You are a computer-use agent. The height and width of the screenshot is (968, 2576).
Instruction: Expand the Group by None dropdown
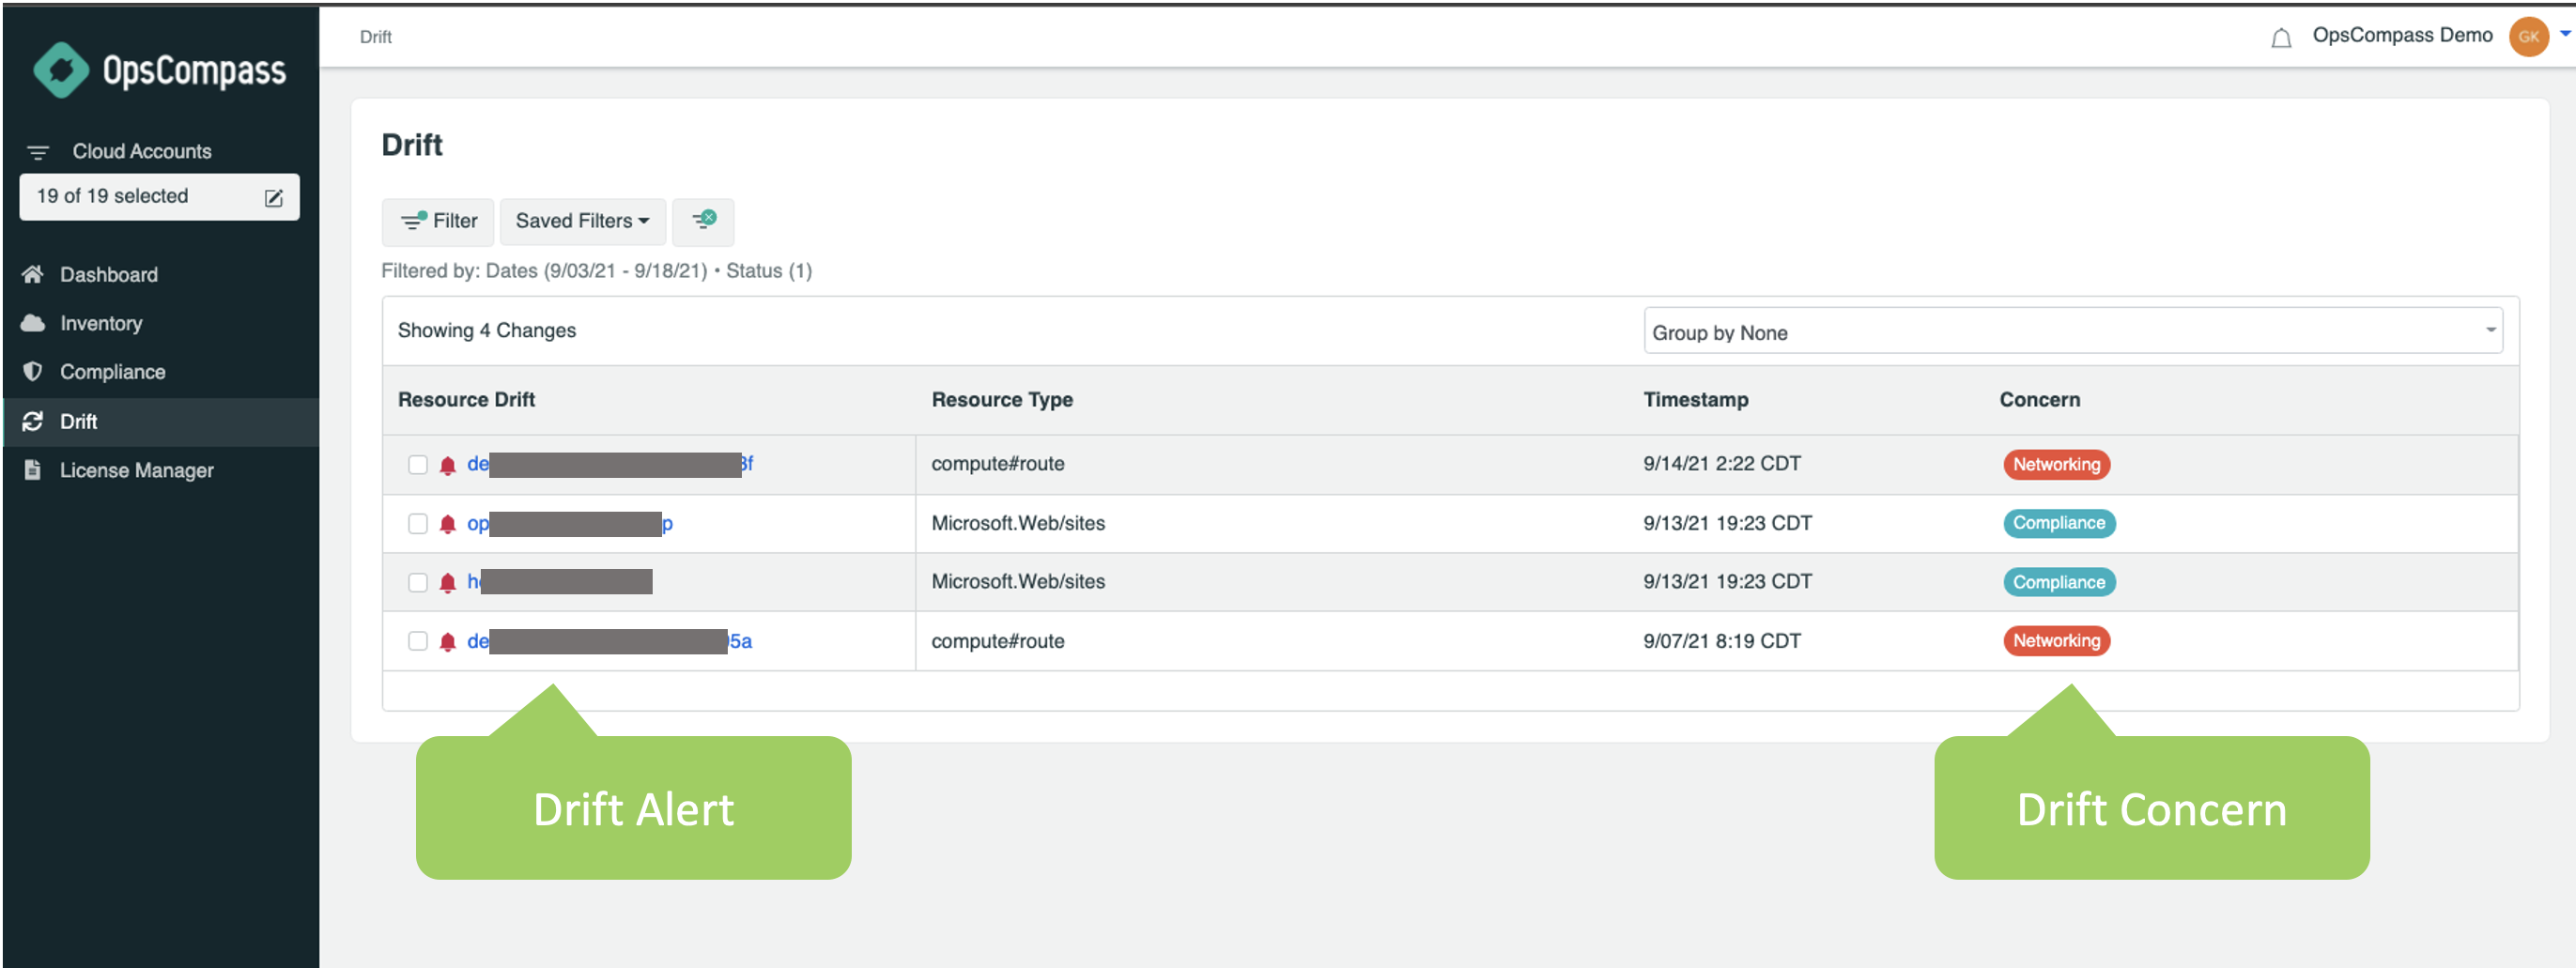click(x=2072, y=332)
